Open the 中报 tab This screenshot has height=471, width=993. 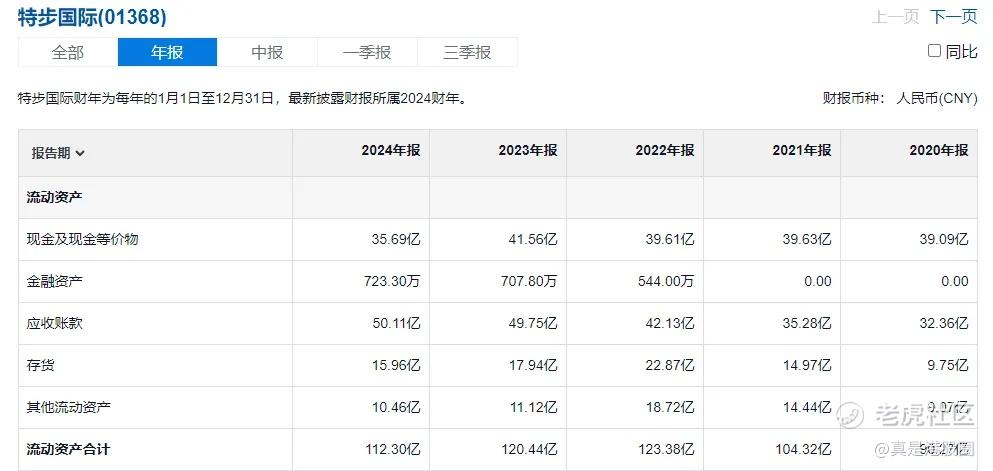pos(267,52)
